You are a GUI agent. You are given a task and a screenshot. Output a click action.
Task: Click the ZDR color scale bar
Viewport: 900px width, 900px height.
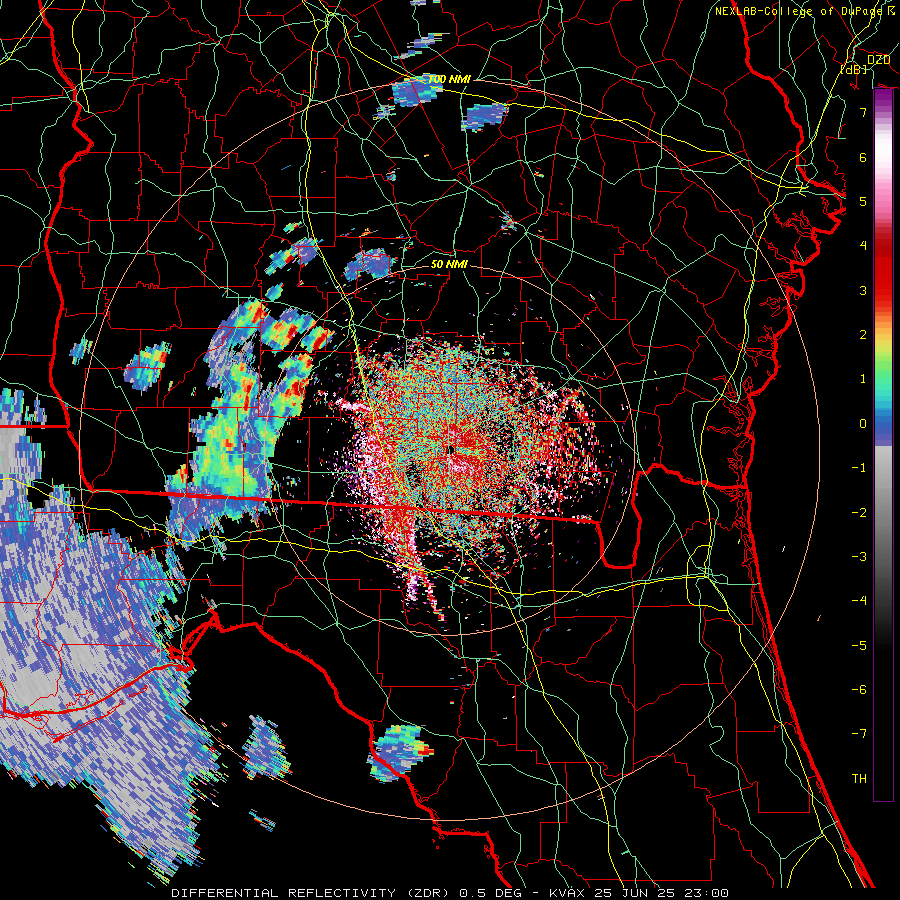[883, 444]
